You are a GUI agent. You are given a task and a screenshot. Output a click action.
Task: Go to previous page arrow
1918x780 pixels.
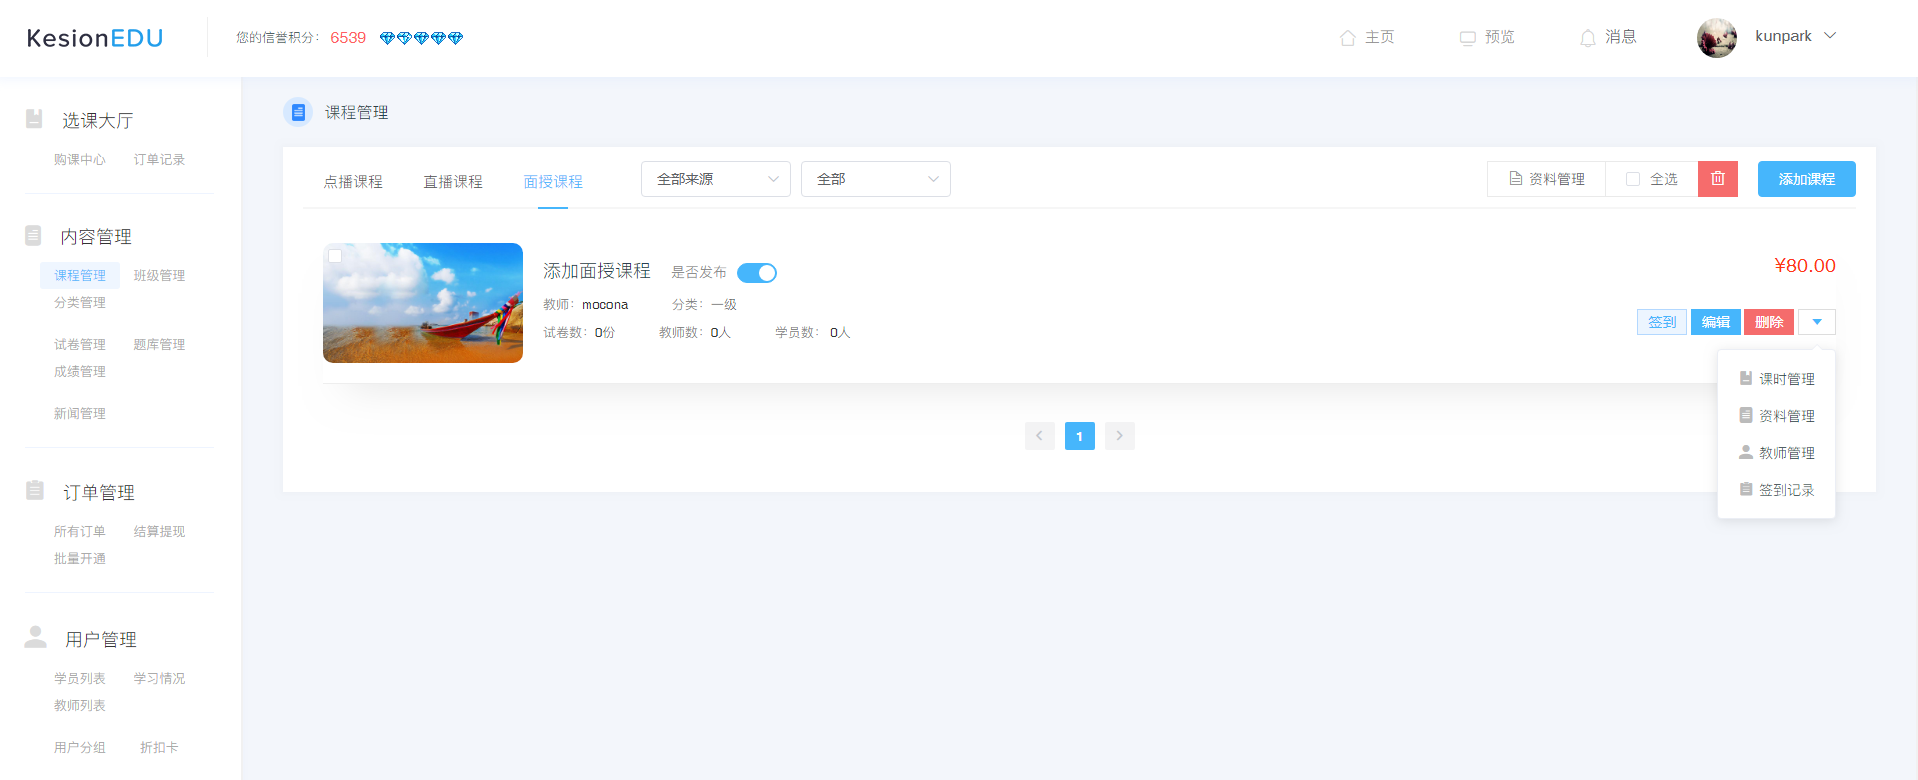point(1040,436)
